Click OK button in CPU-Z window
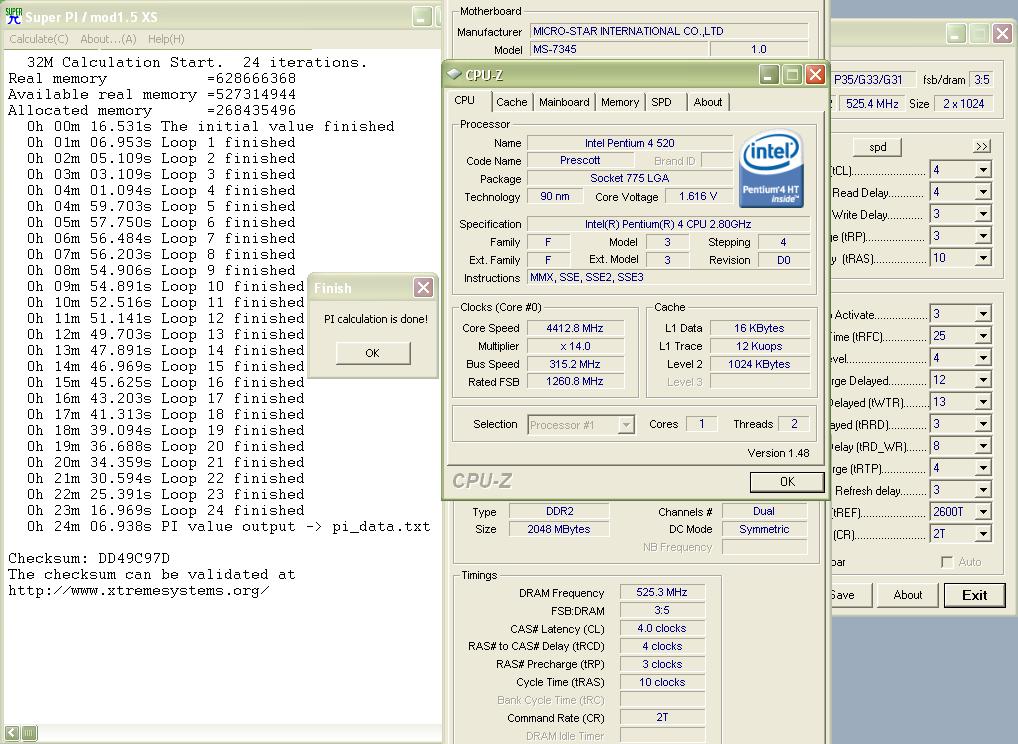The image size is (1018, 744). (787, 482)
